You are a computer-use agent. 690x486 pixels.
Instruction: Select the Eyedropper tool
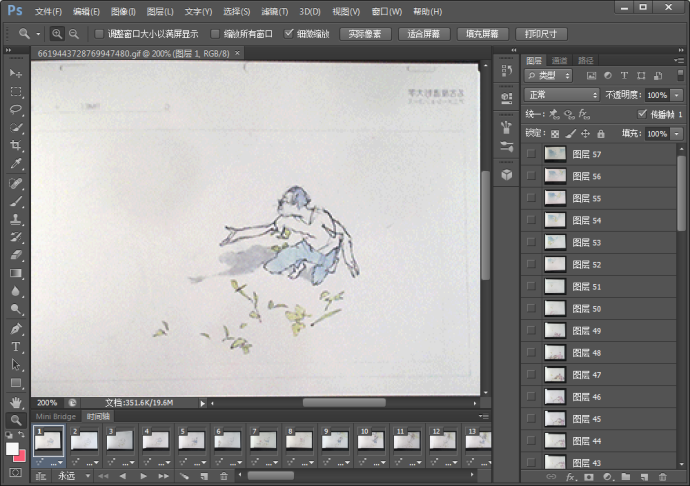coord(16,164)
